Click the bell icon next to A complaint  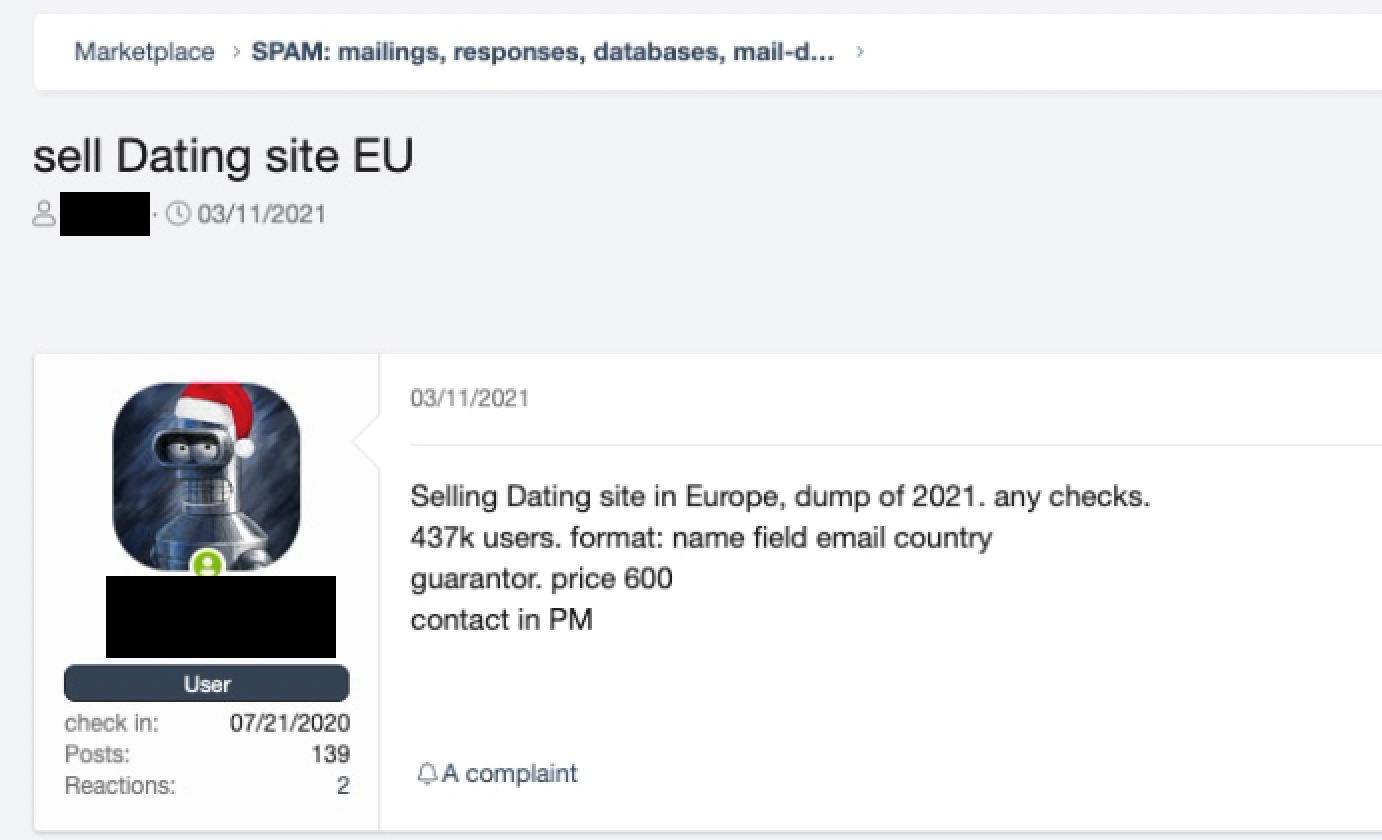tap(427, 773)
